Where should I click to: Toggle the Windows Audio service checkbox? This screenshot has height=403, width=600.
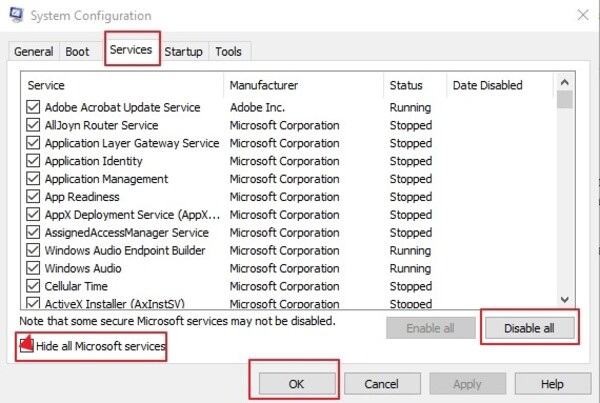click(33, 269)
